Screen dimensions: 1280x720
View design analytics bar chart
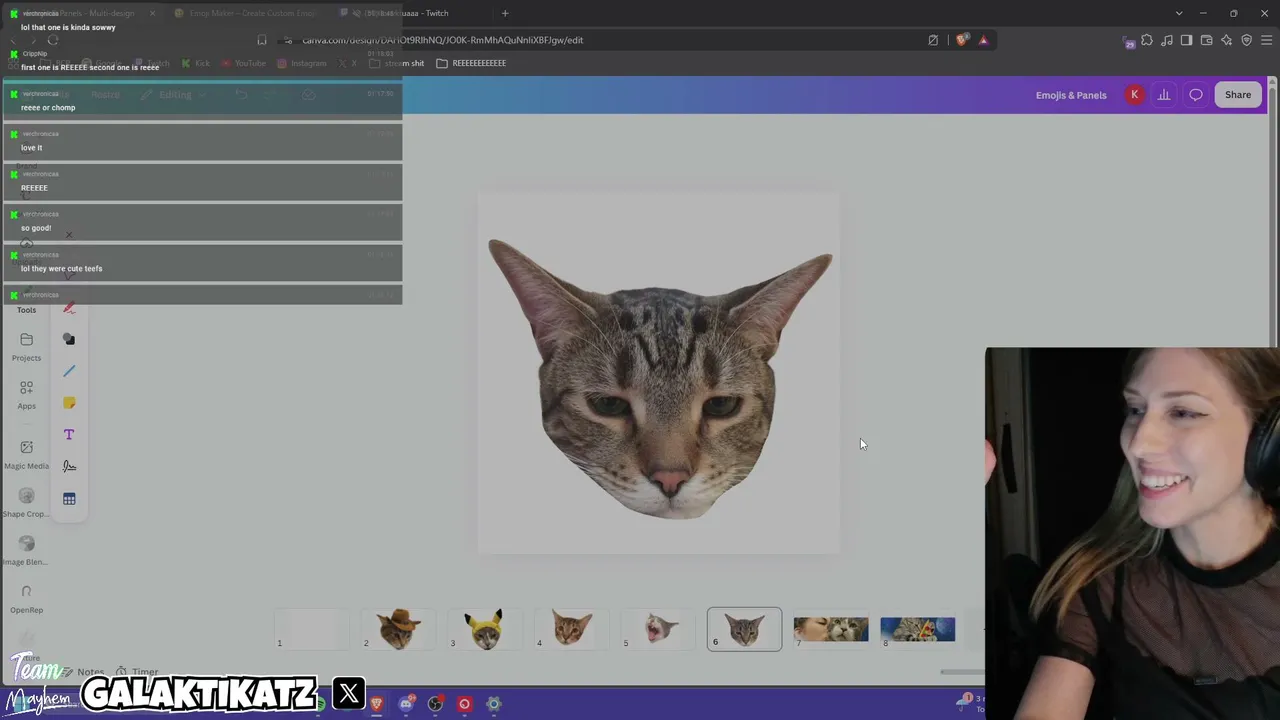tap(1164, 95)
